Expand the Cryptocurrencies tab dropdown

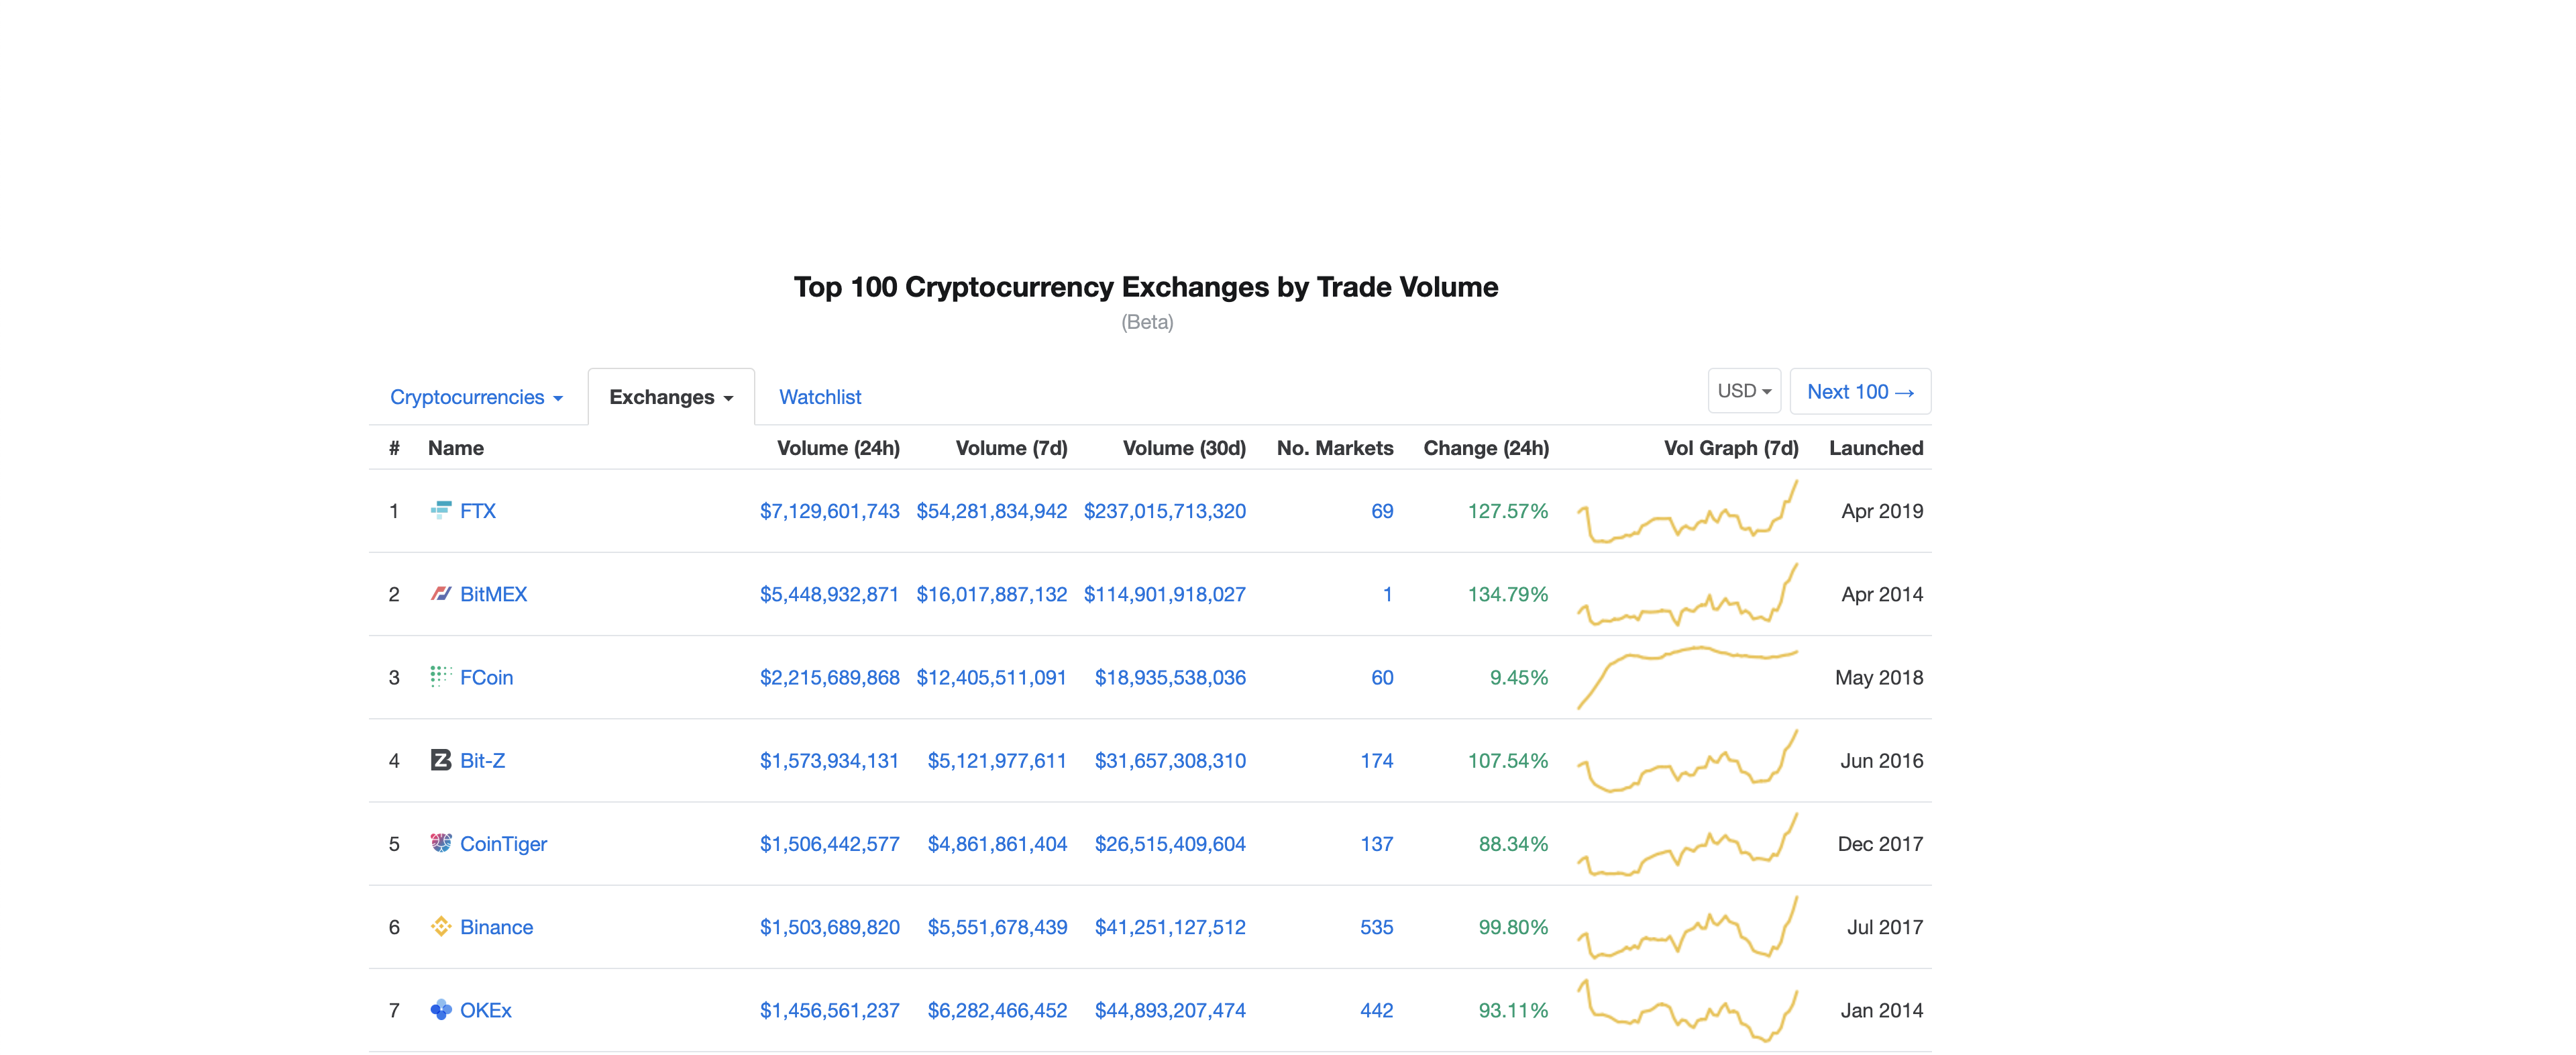(476, 397)
